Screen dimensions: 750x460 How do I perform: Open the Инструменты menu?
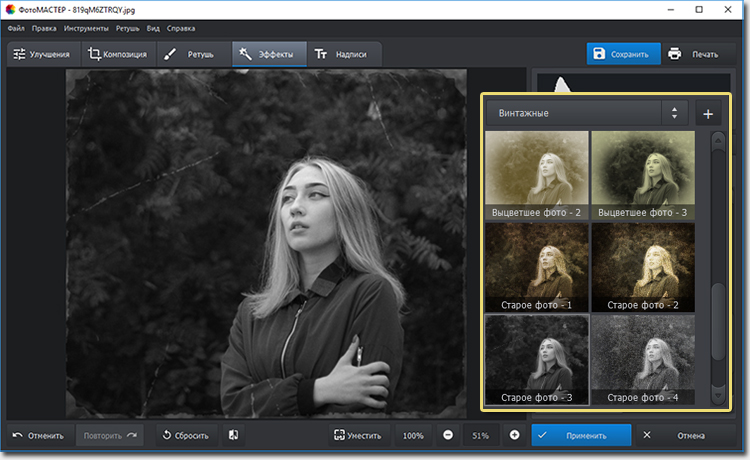click(x=86, y=28)
